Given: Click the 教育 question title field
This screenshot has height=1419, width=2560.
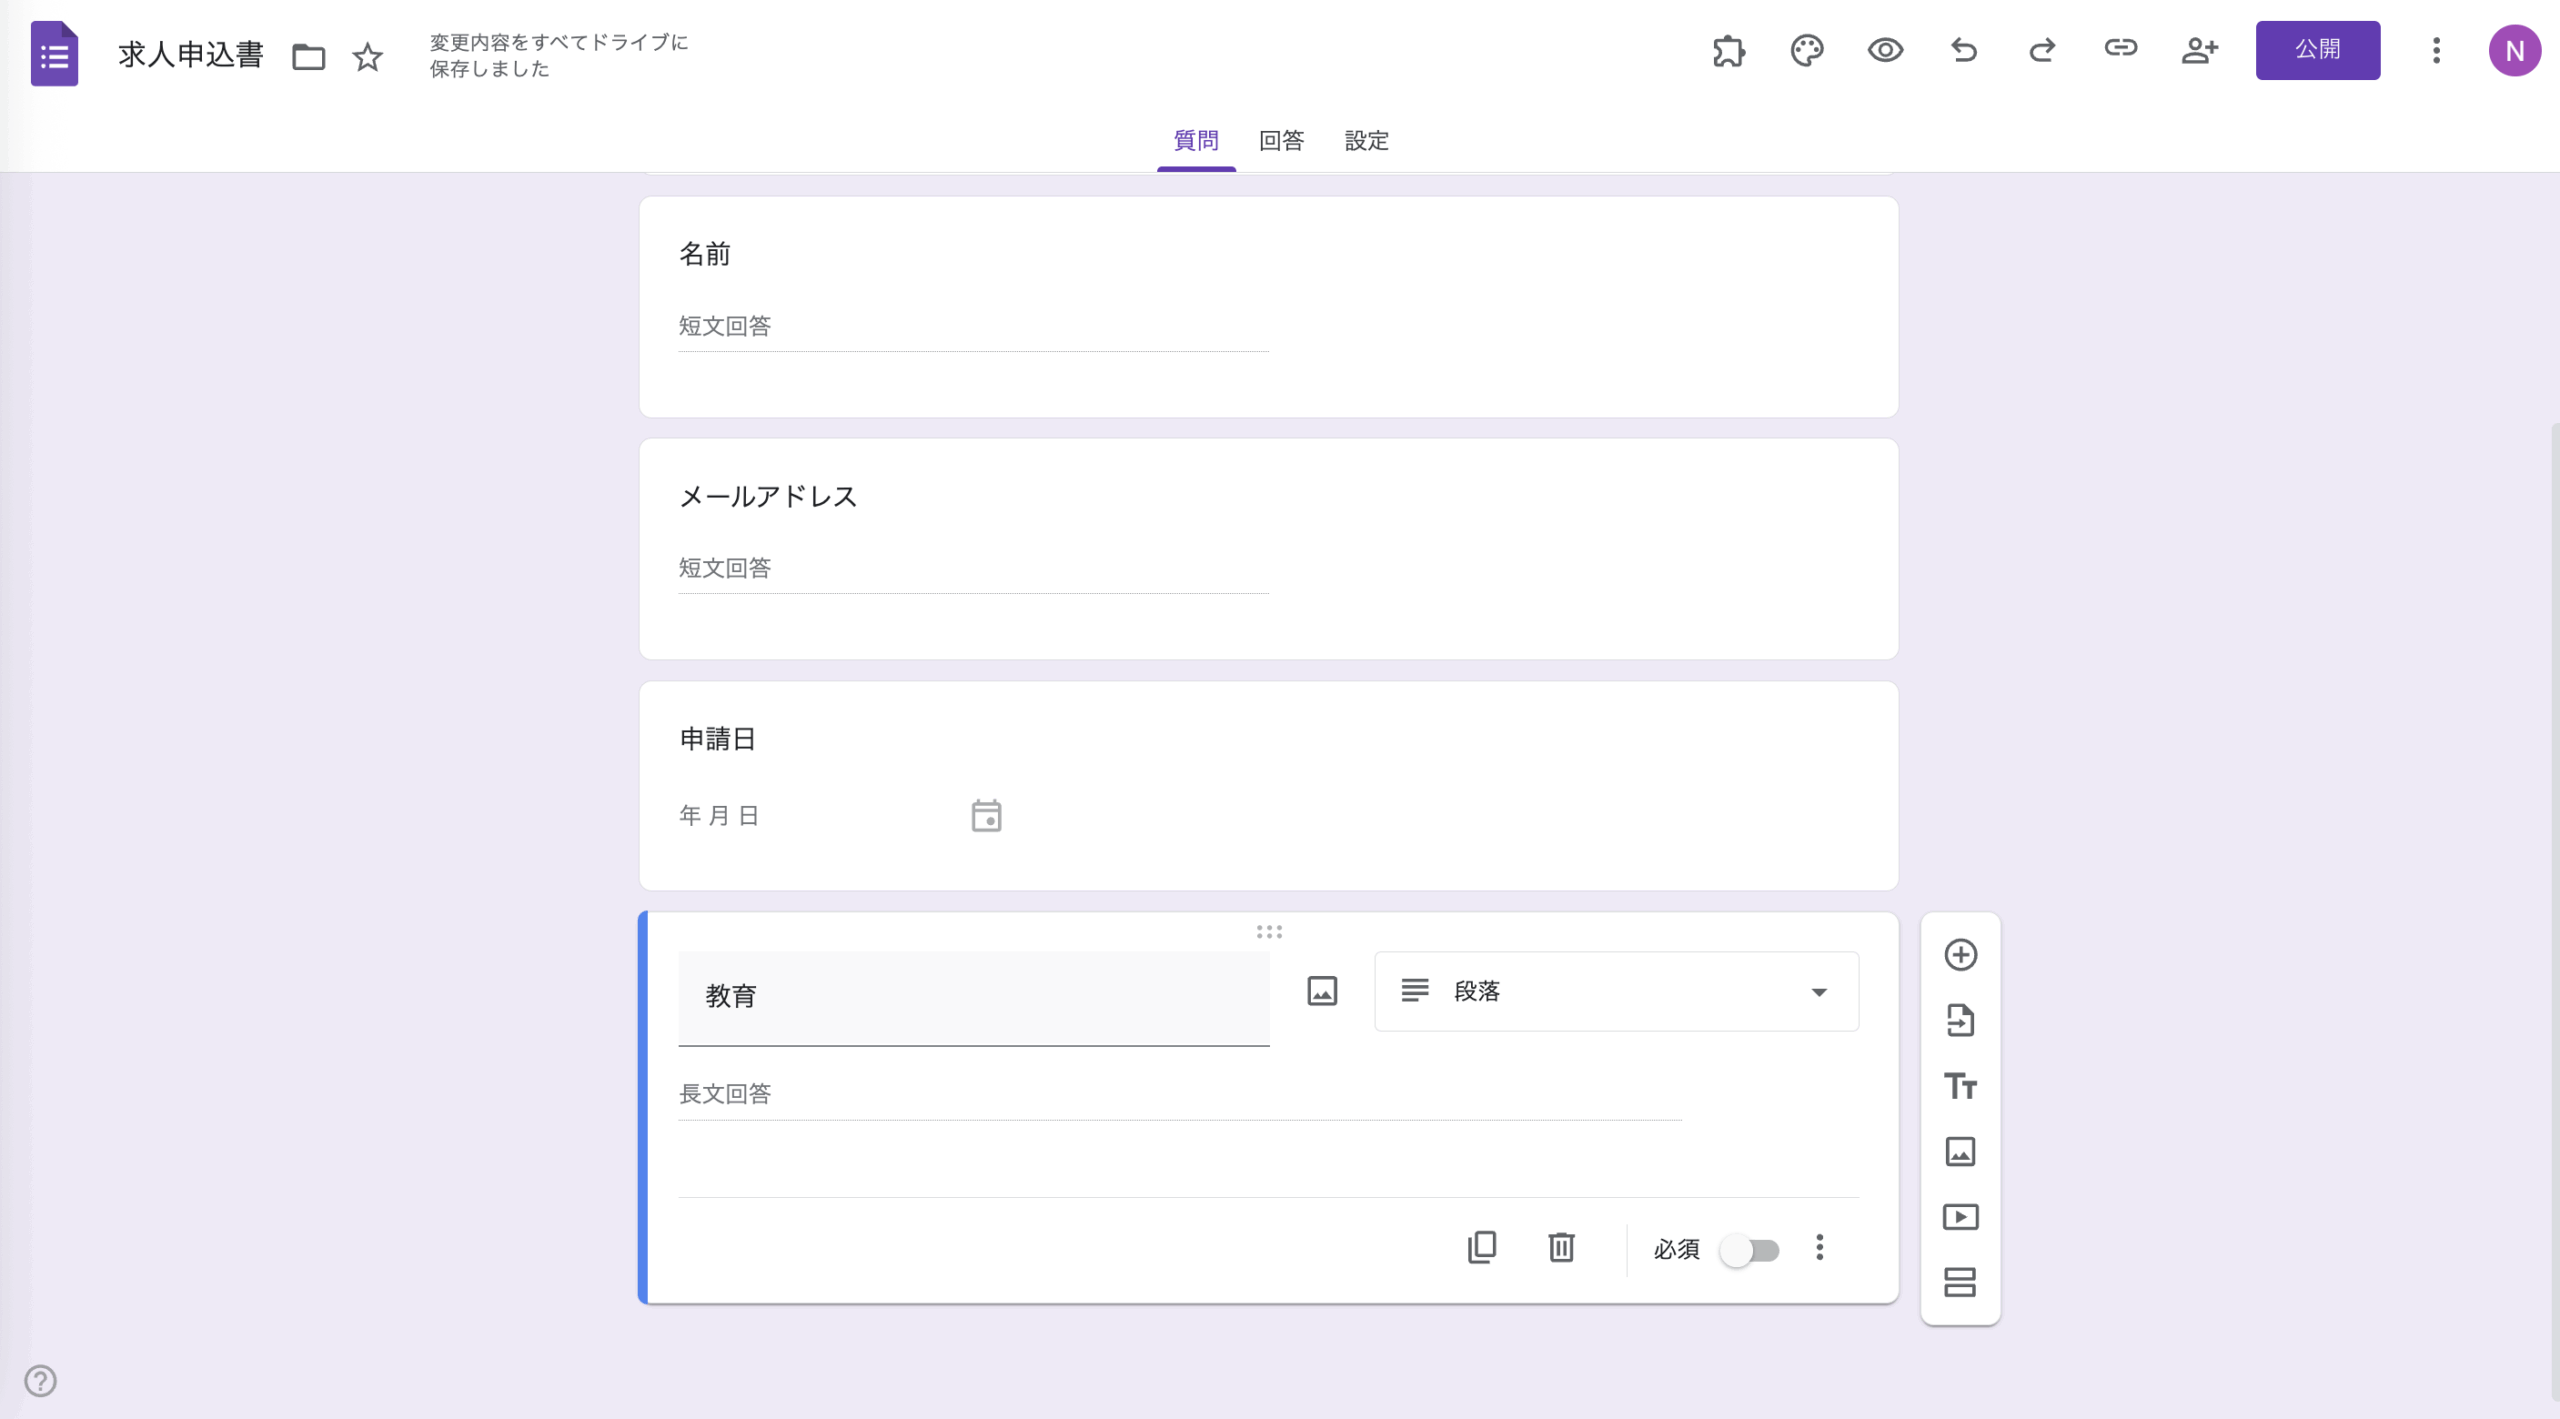Looking at the screenshot, I should click(973, 996).
